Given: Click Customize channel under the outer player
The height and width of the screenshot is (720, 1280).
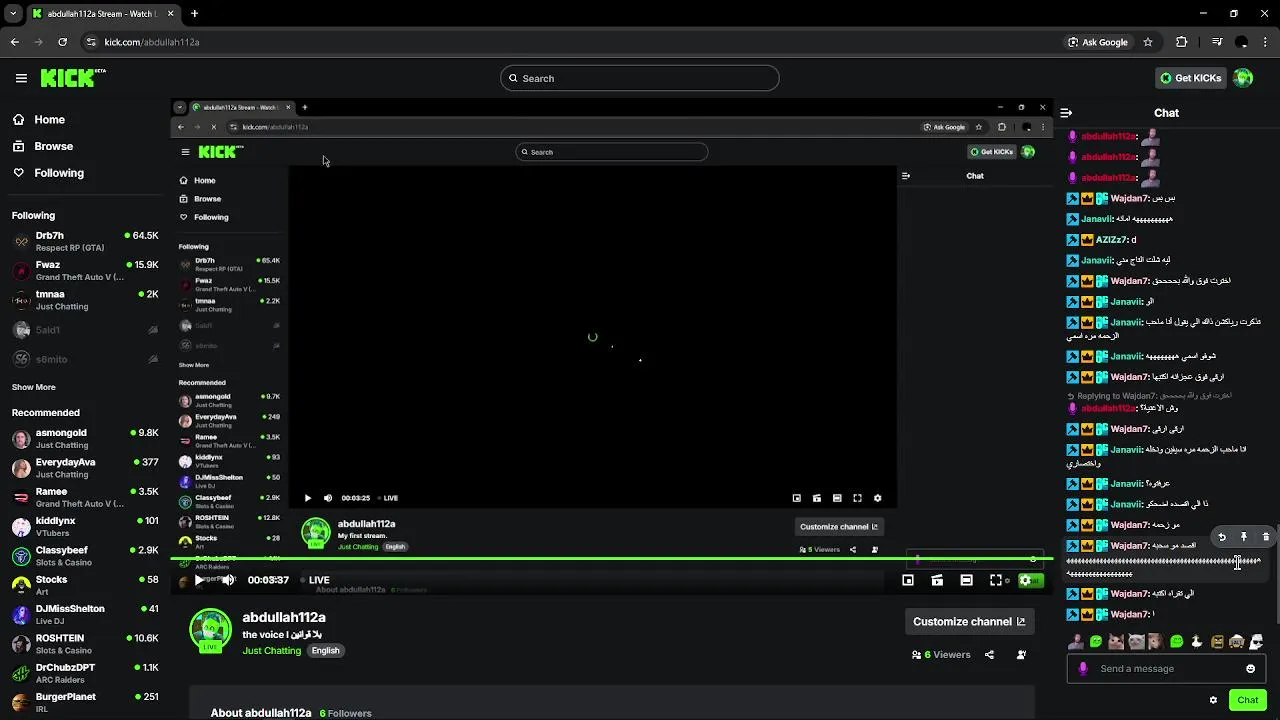Looking at the screenshot, I should [x=969, y=621].
